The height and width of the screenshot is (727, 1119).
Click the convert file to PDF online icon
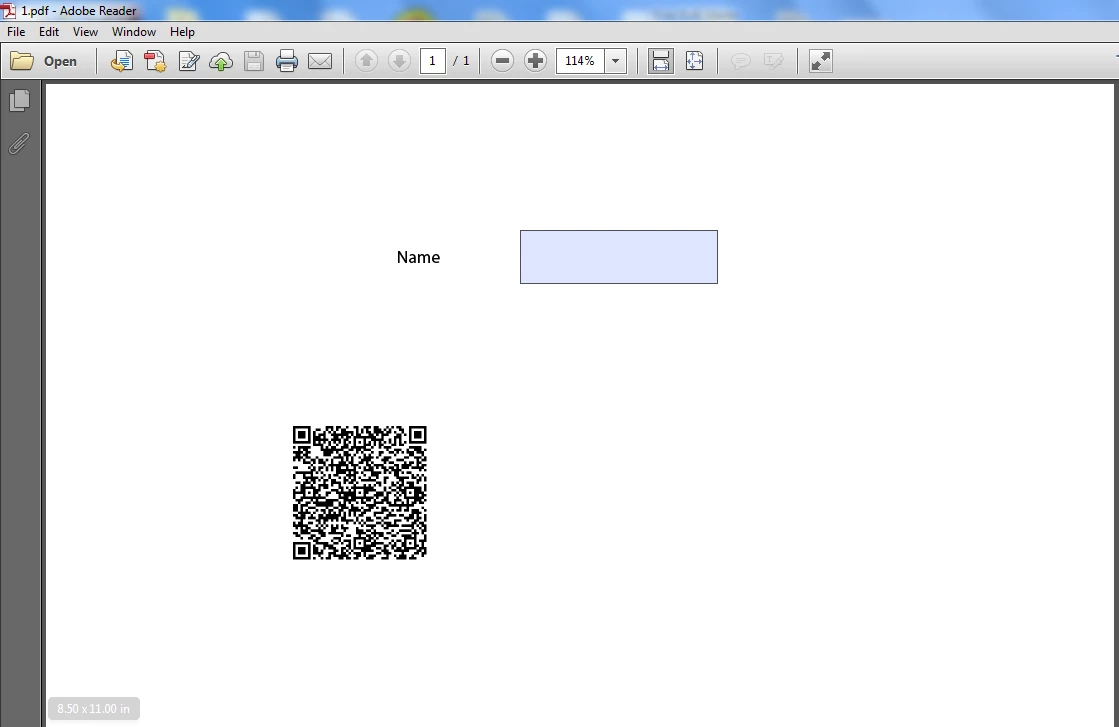(x=121, y=61)
